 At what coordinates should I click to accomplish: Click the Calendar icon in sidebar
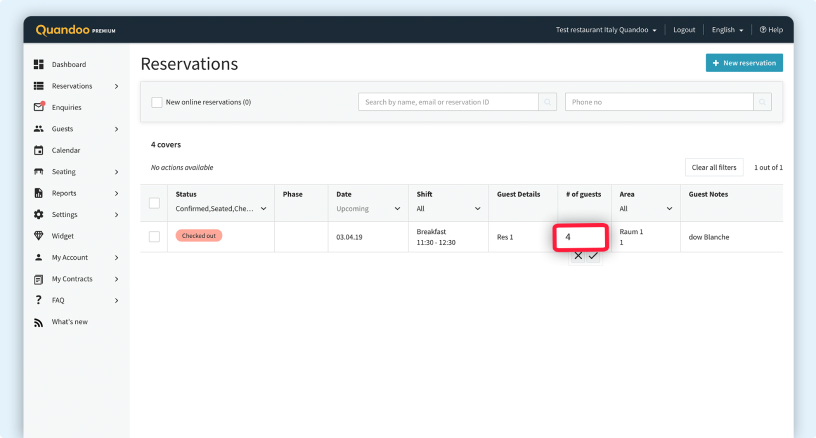click(x=39, y=150)
